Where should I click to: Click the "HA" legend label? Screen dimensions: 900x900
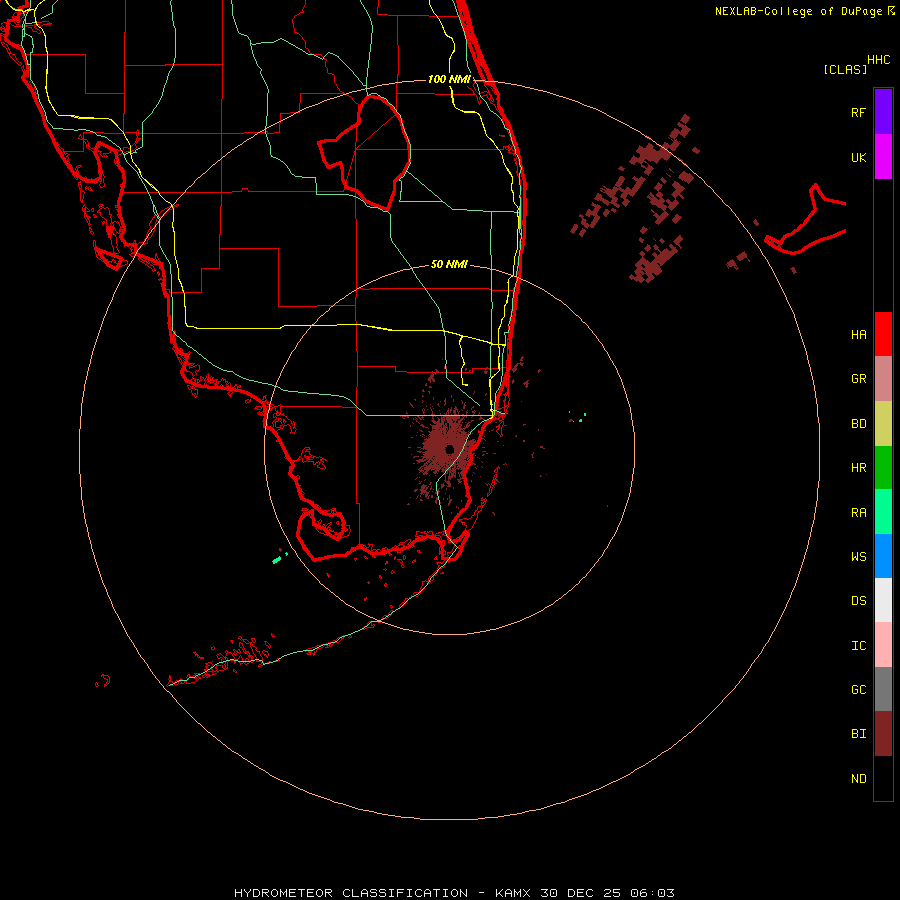[858, 334]
